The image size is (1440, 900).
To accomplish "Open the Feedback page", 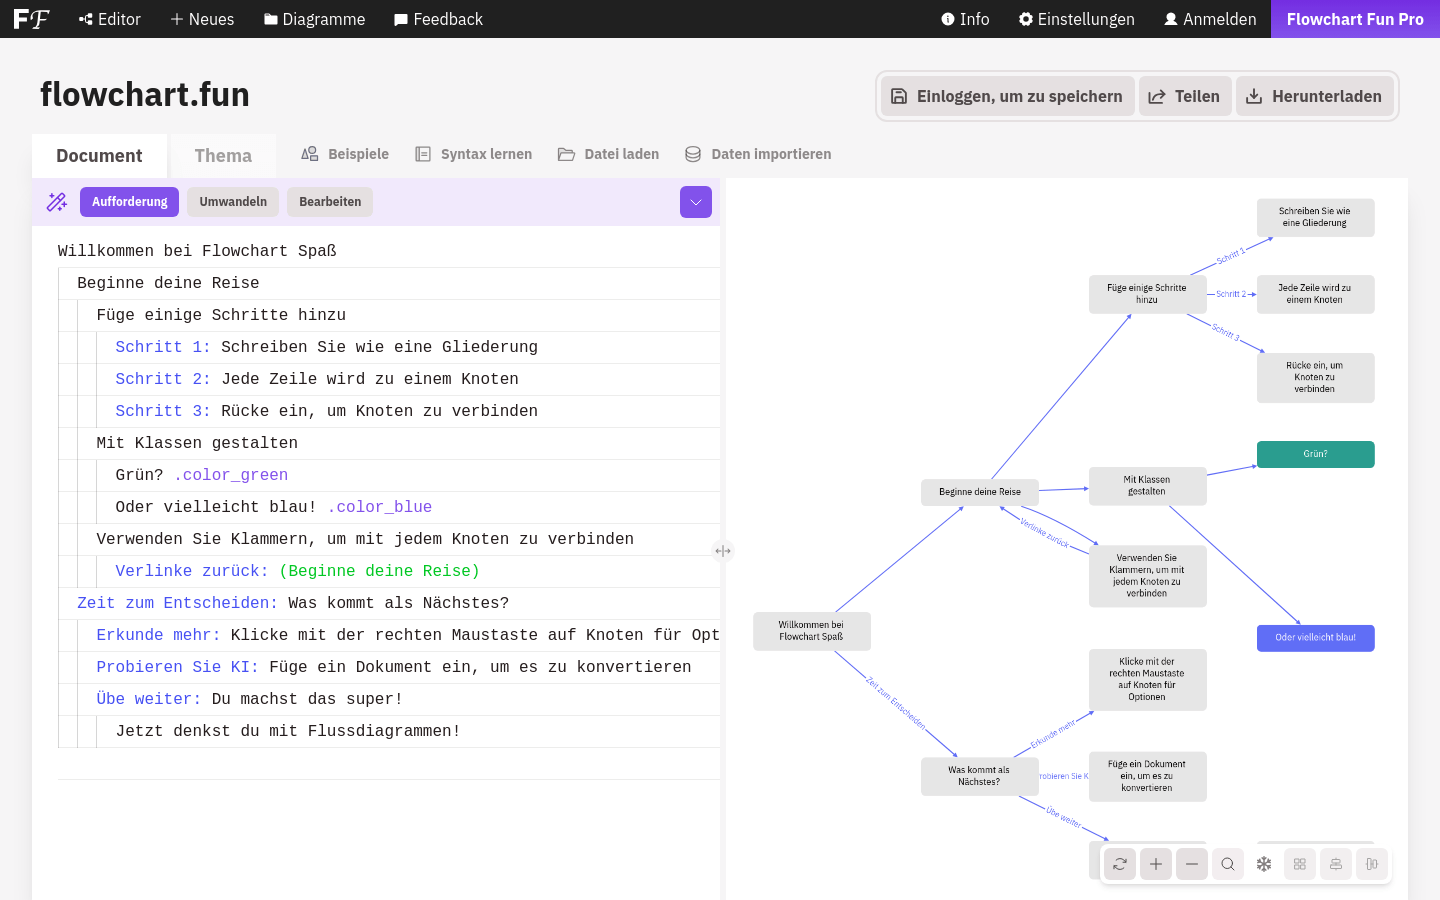I will pos(438,19).
